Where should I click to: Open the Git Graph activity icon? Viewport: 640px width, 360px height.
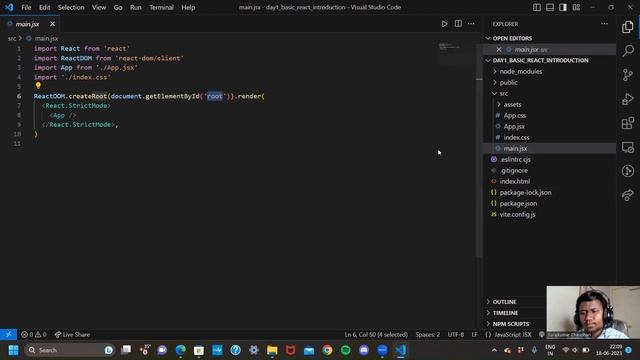tap(628, 171)
